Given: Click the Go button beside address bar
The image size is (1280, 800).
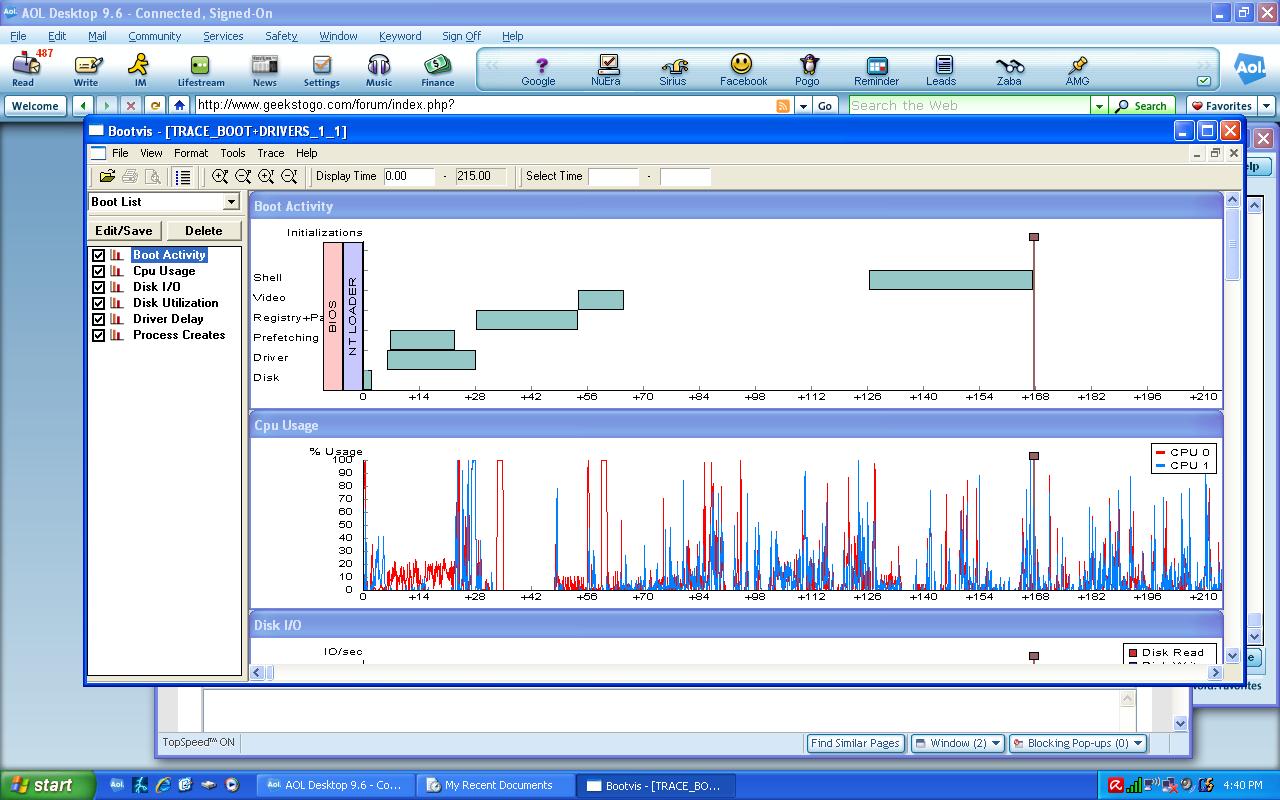Looking at the screenshot, I should coord(825,105).
